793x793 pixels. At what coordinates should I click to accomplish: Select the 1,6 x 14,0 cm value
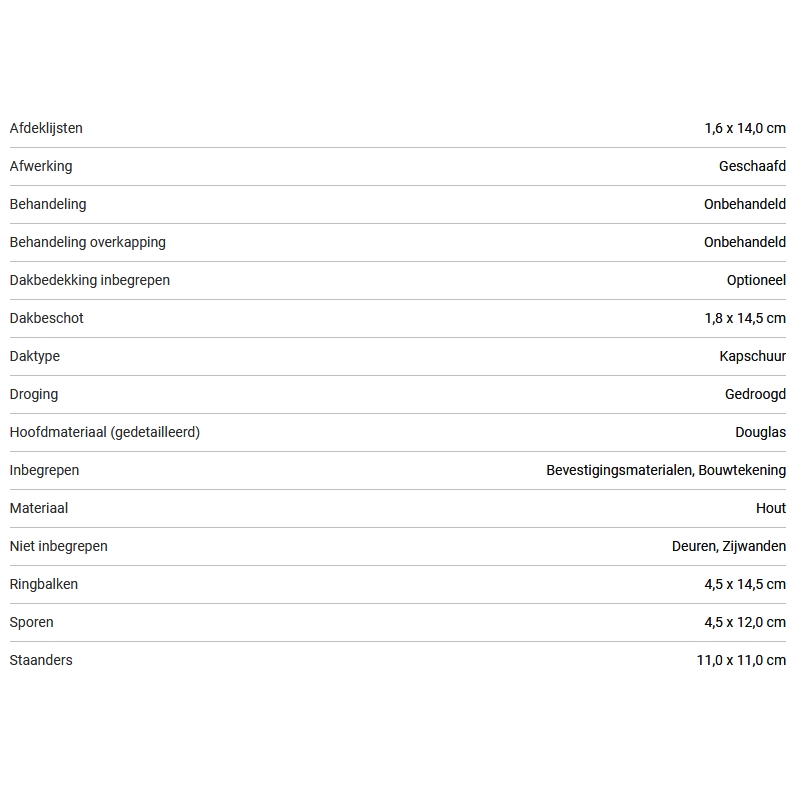745,128
